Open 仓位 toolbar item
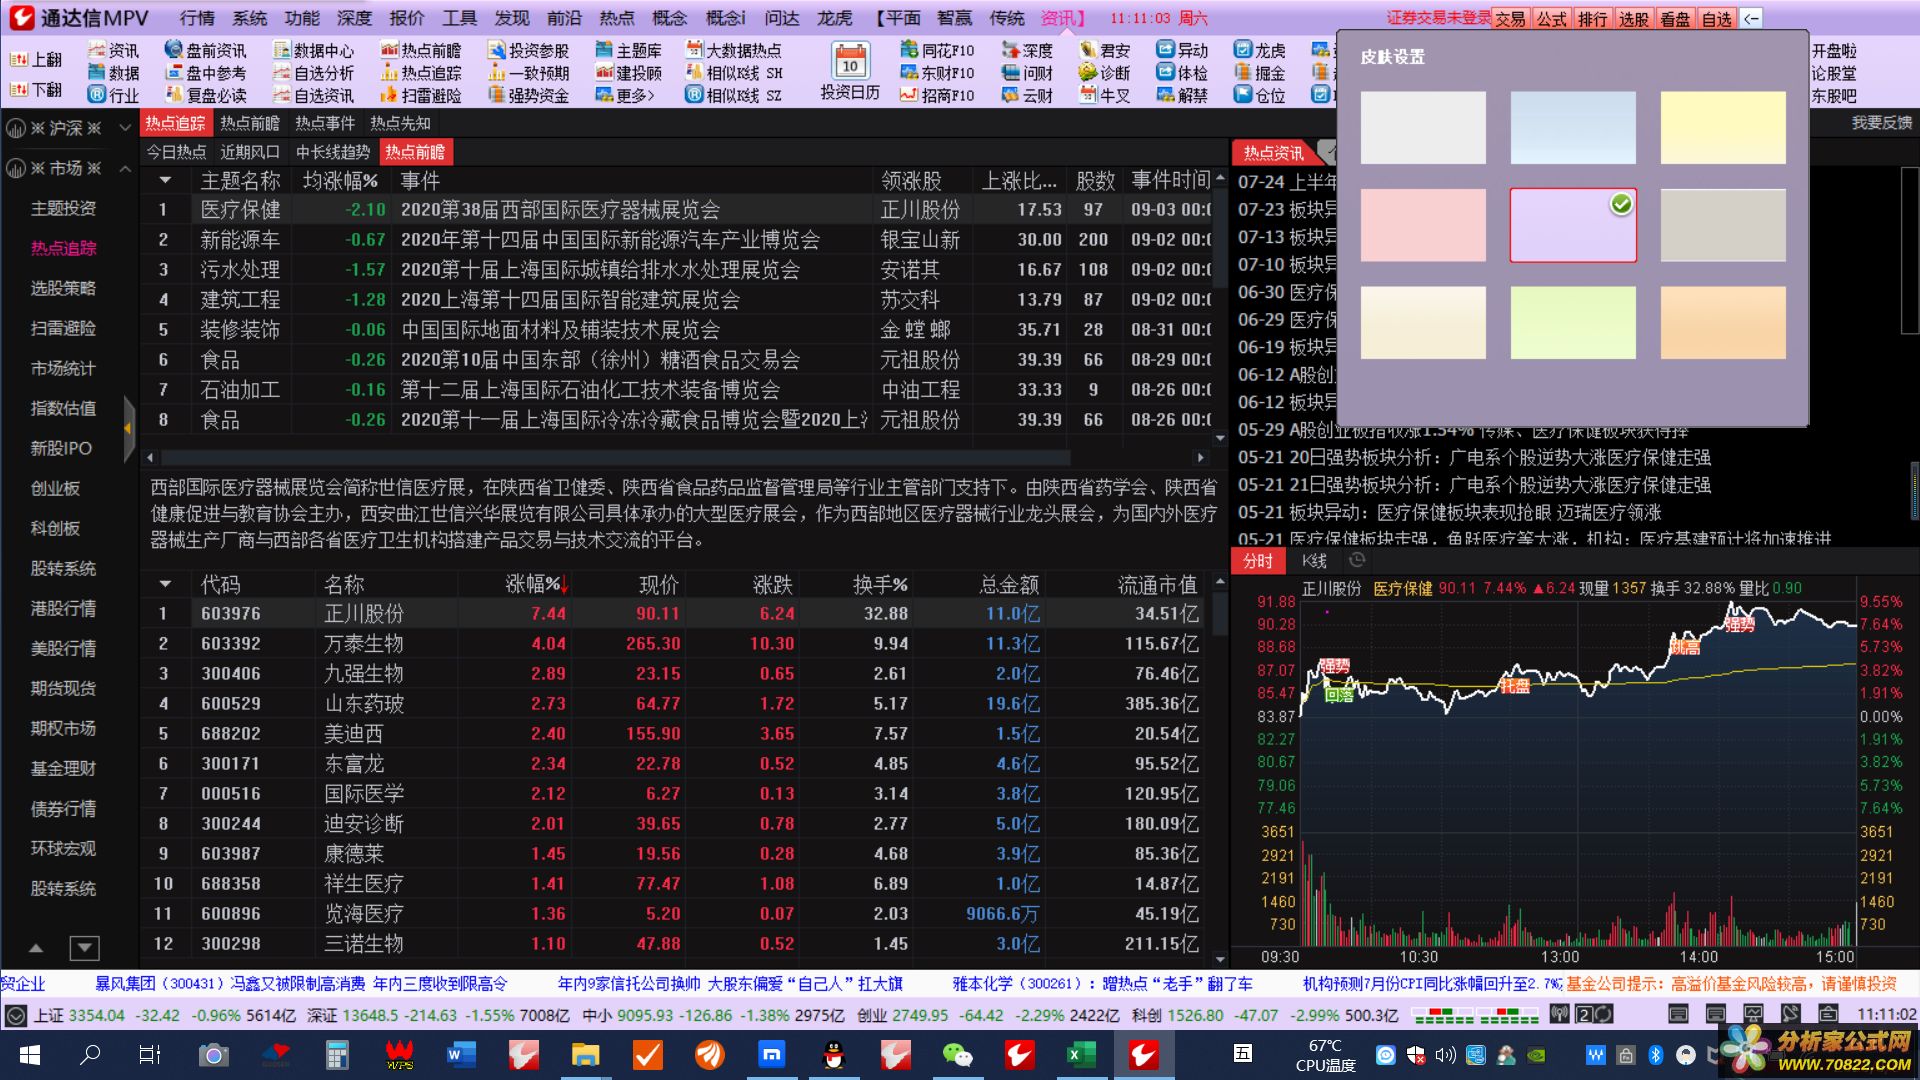1920x1080 pixels. click(x=1260, y=96)
